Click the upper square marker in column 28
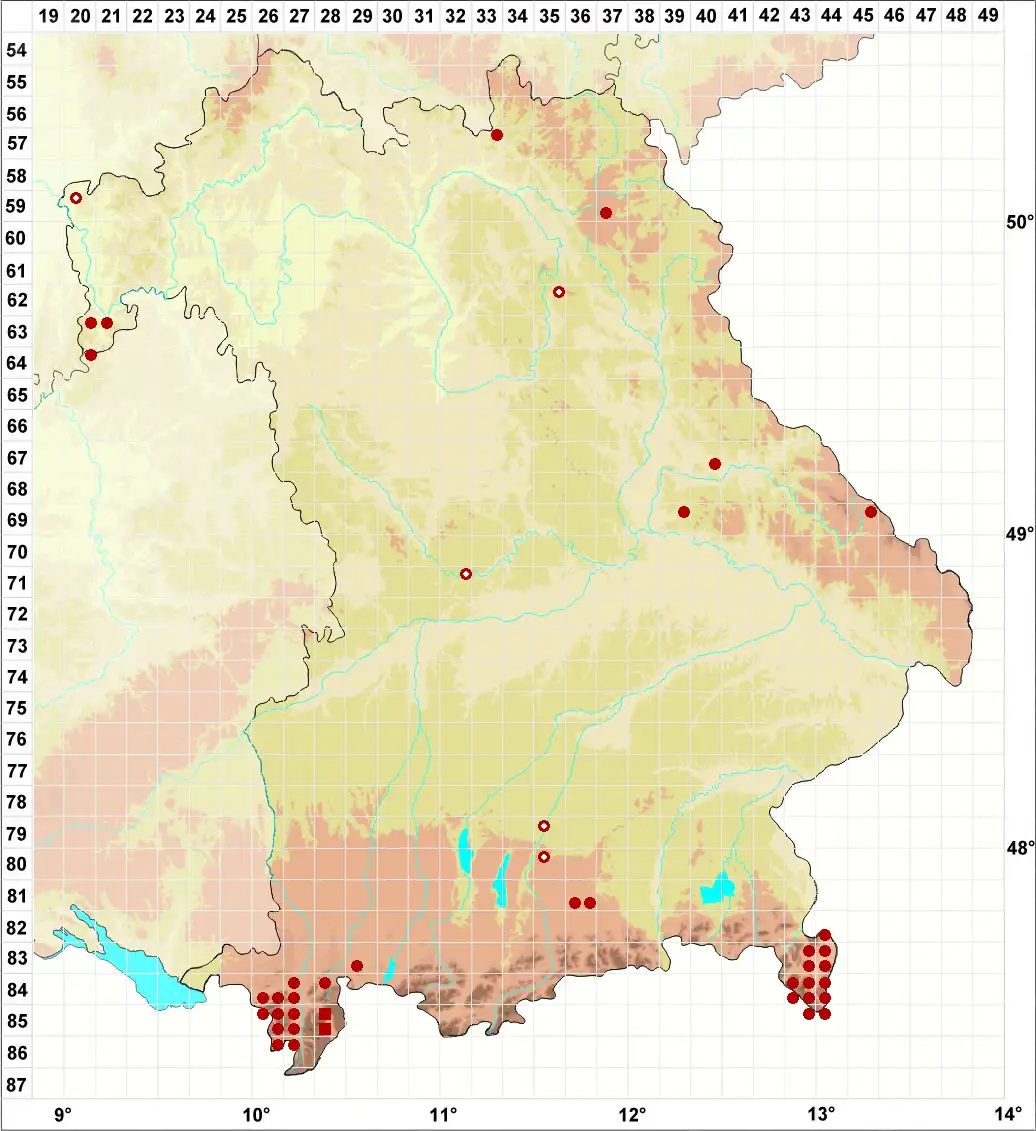The height and width of the screenshot is (1131, 1036). tap(325, 1014)
